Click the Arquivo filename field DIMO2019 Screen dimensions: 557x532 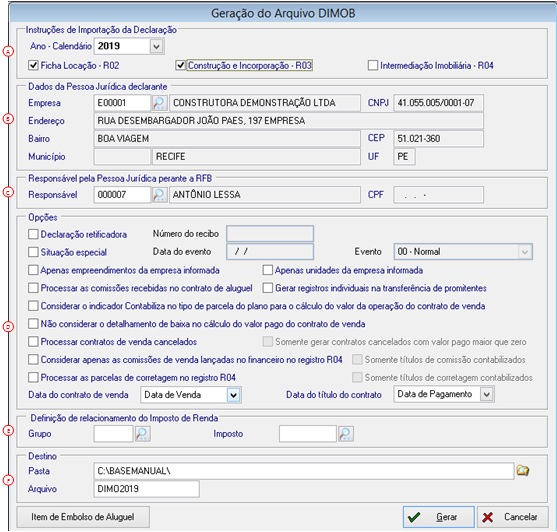point(146,489)
